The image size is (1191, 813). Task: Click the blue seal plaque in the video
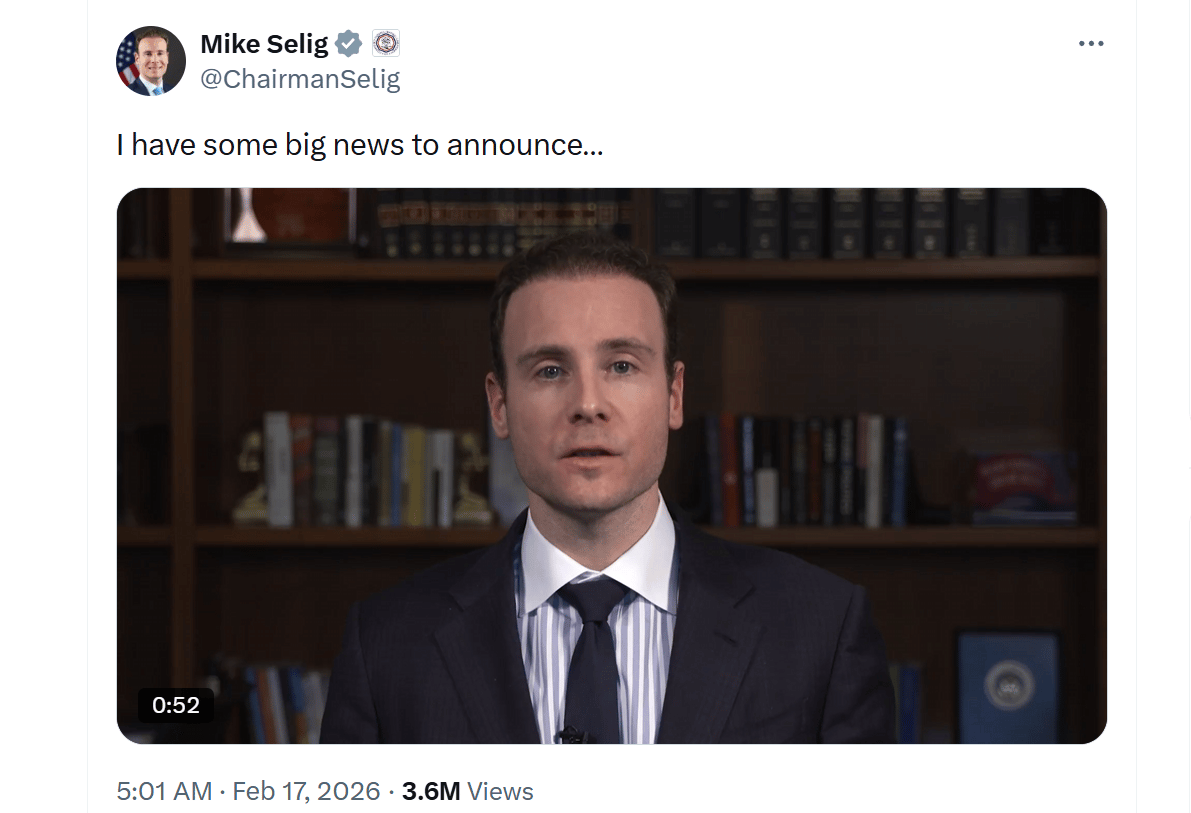pyautogui.click(x=1008, y=687)
